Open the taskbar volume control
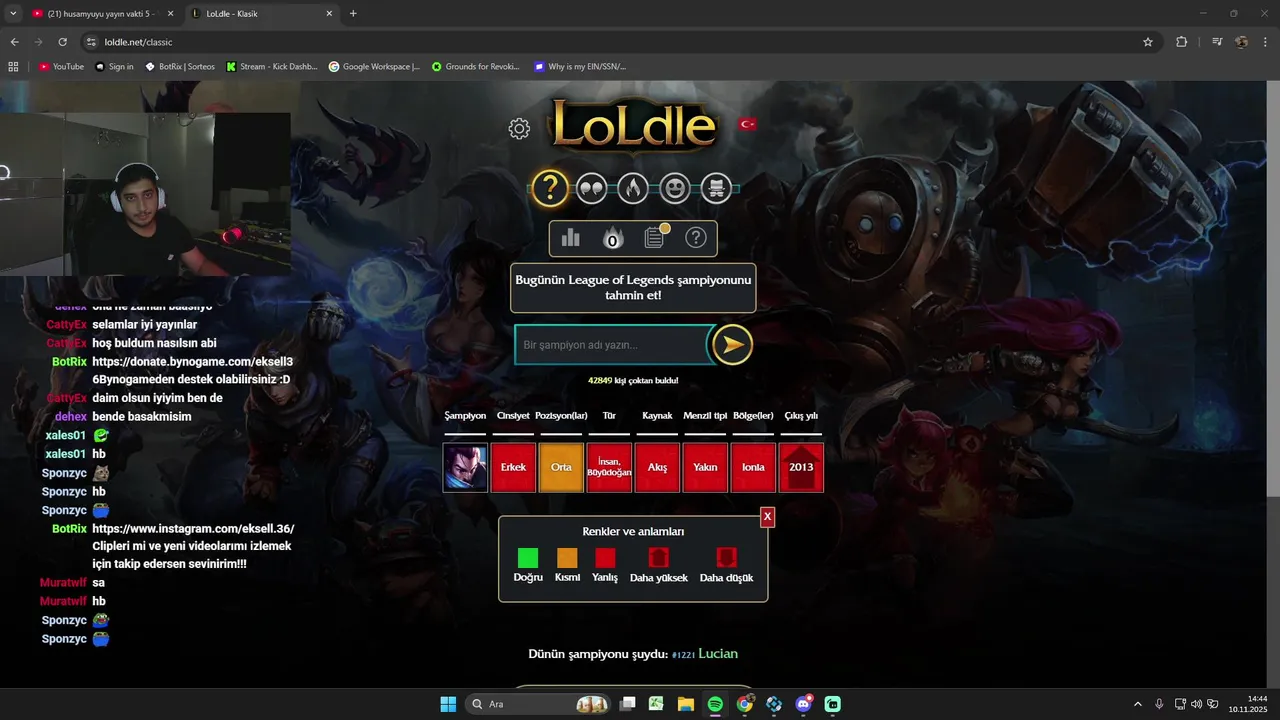This screenshot has width=1280, height=720. 1196,704
